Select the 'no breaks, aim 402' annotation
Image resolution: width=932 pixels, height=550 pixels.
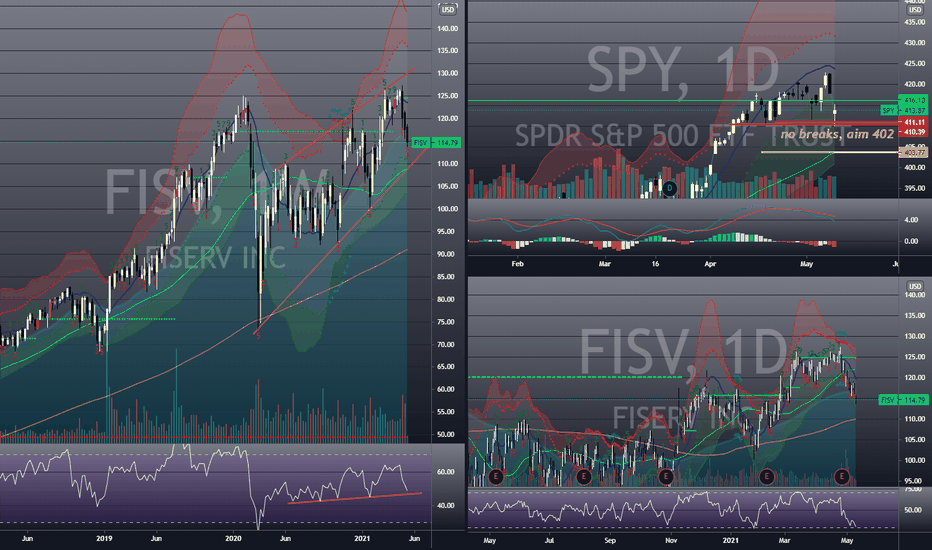point(837,134)
